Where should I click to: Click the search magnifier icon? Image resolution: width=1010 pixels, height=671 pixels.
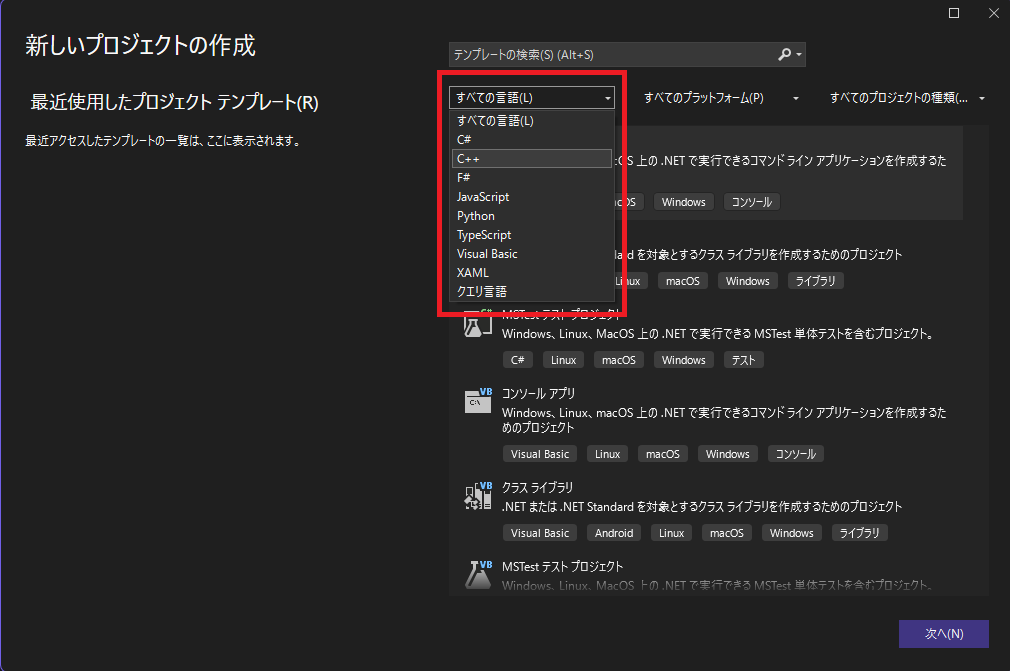tap(785, 55)
